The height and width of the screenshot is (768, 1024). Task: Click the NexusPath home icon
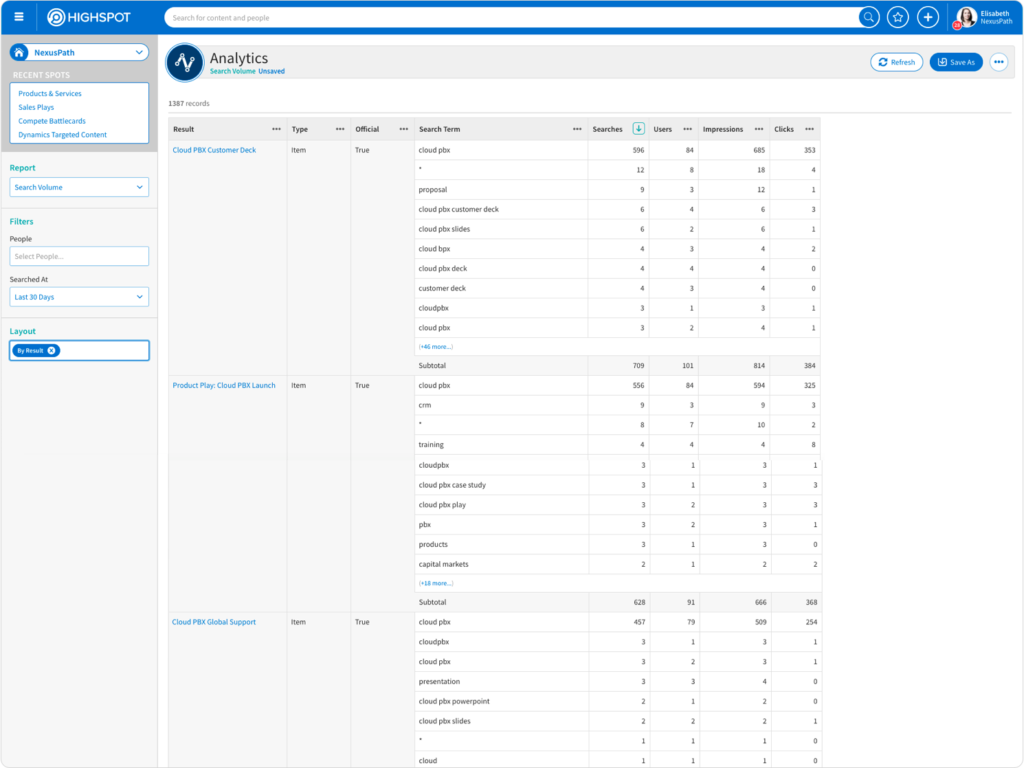[x=20, y=52]
